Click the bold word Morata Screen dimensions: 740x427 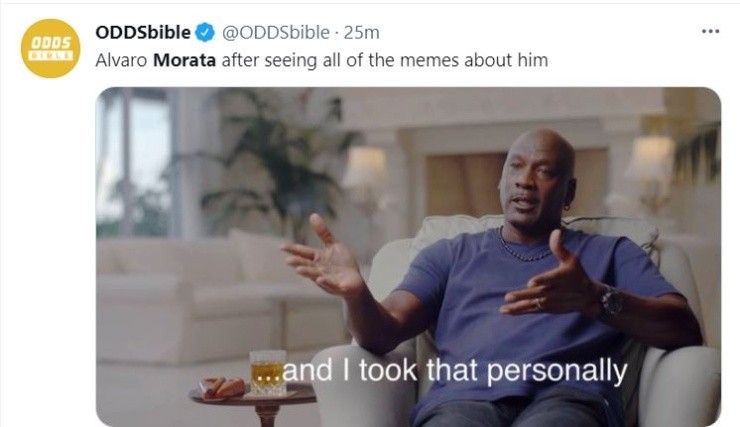[185, 60]
